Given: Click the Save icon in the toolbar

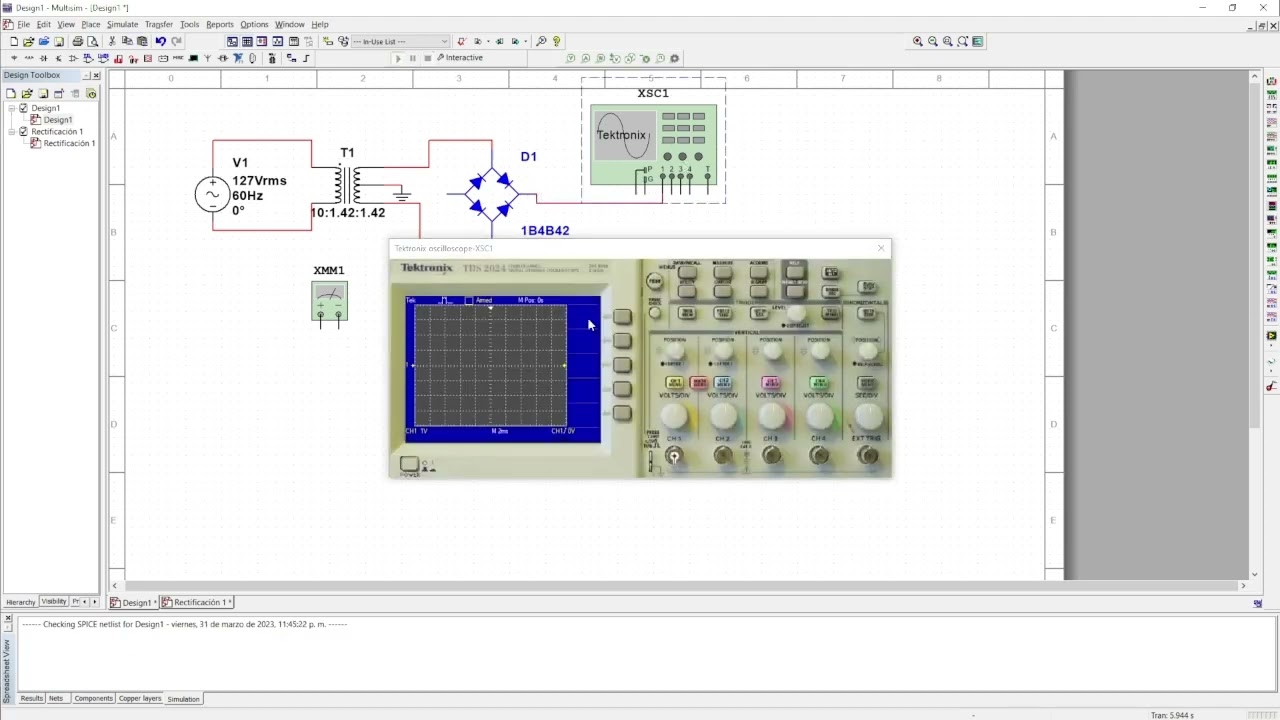Looking at the screenshot, I should tap(59, 41).
